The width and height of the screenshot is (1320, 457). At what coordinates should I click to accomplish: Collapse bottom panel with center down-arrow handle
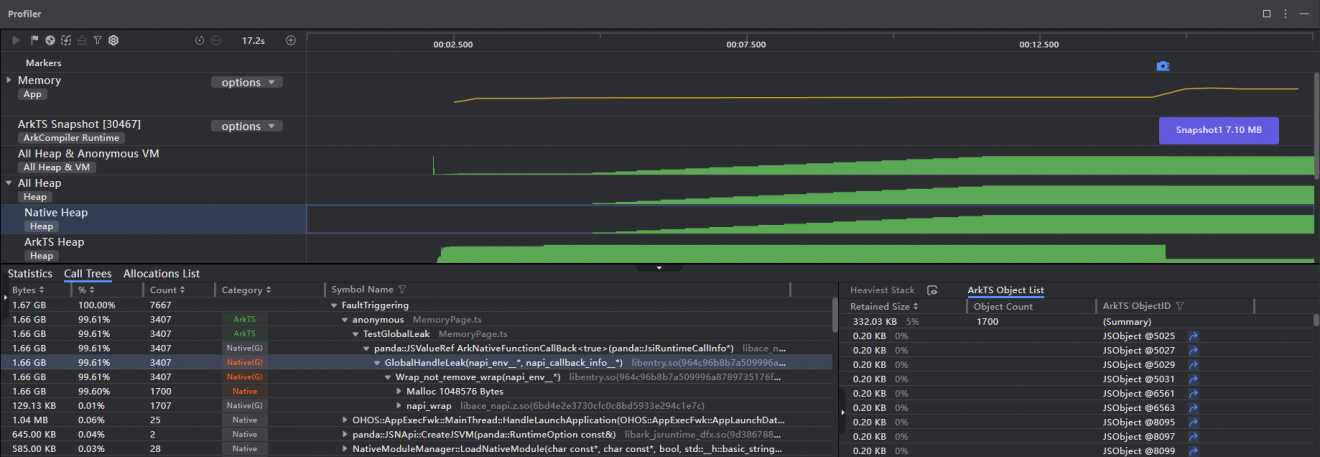pos(659,268)
